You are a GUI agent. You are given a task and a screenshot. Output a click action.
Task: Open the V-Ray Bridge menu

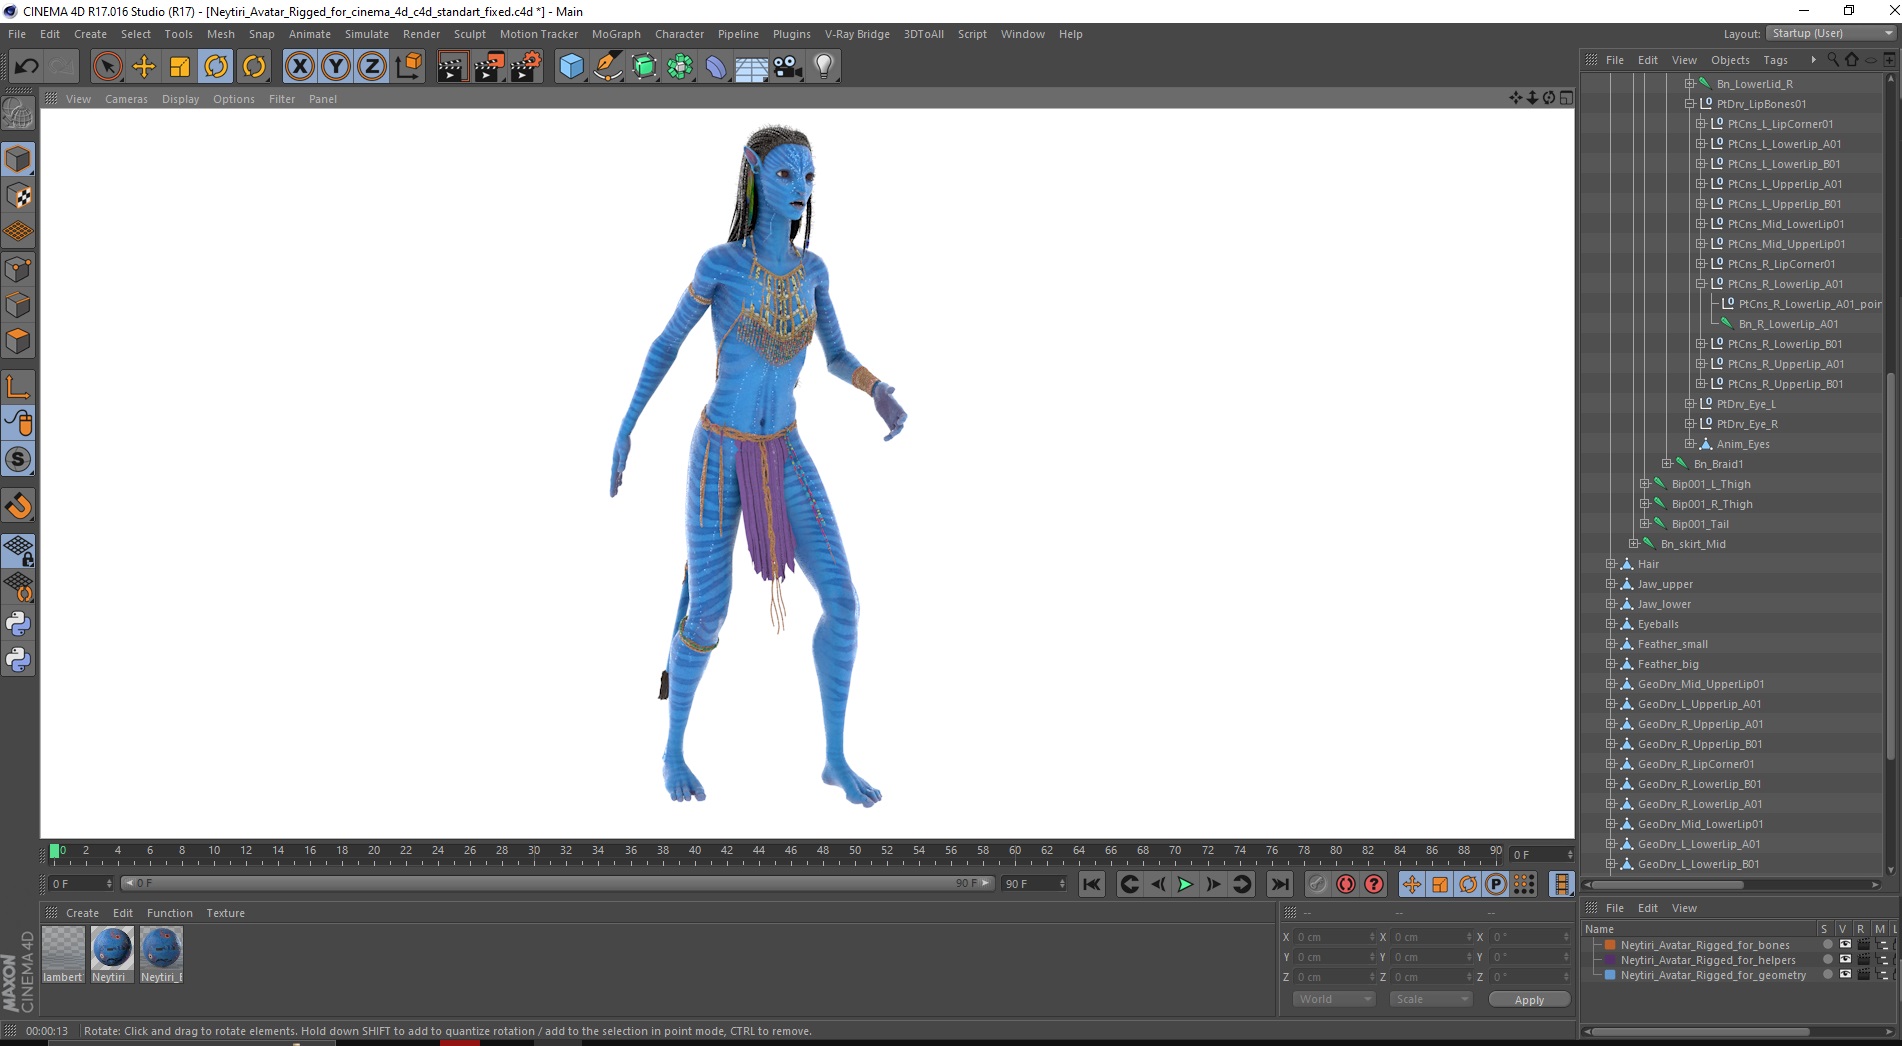point(857,34)
